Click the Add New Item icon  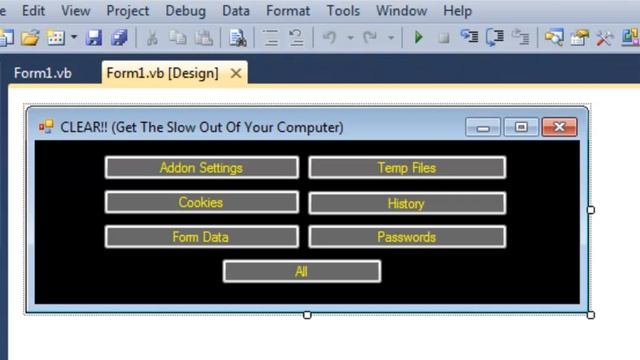[56, 38]
